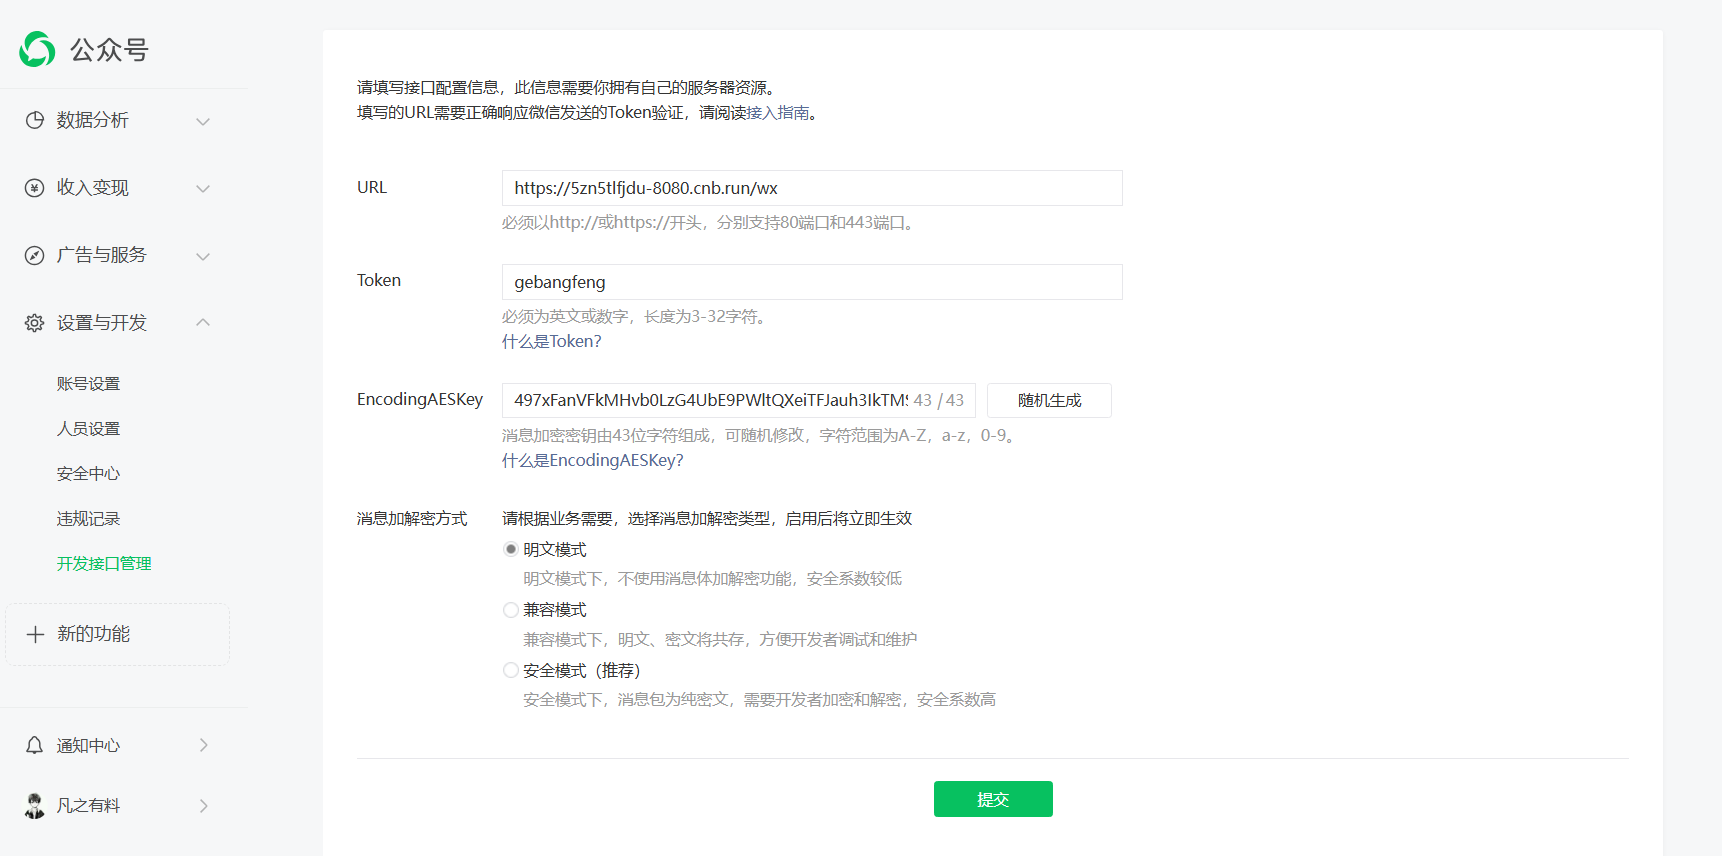
Task: Go to 安全中心 menu item
Action: click(88, 474)
